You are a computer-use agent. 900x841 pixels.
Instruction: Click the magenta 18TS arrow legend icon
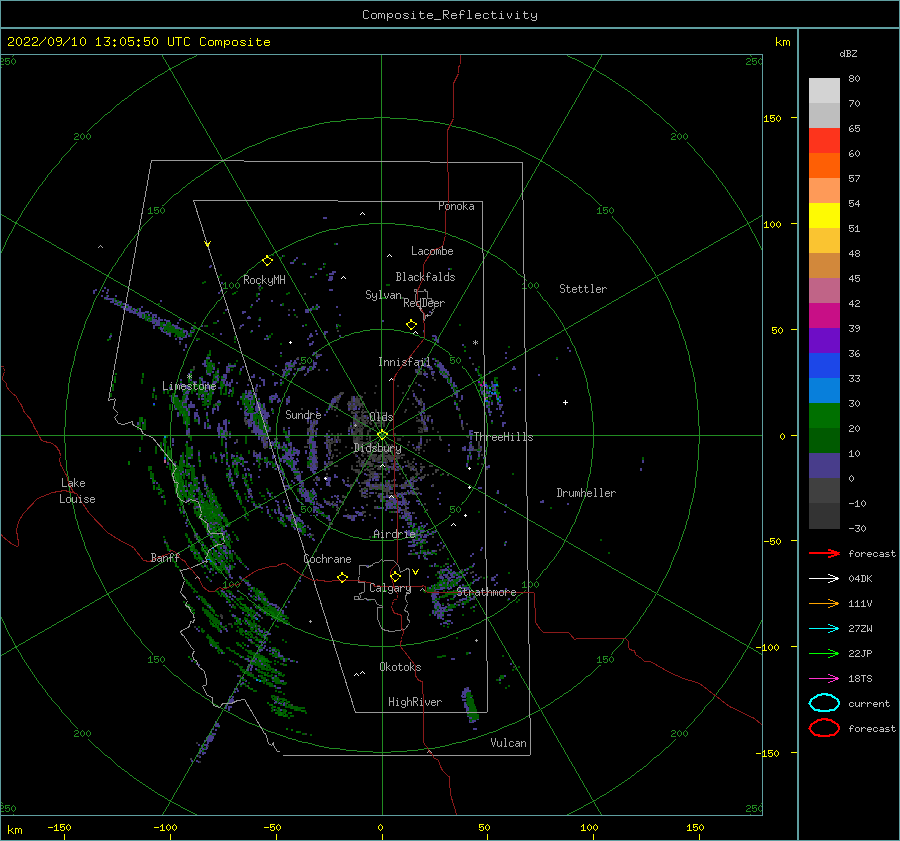pos(824,679)
